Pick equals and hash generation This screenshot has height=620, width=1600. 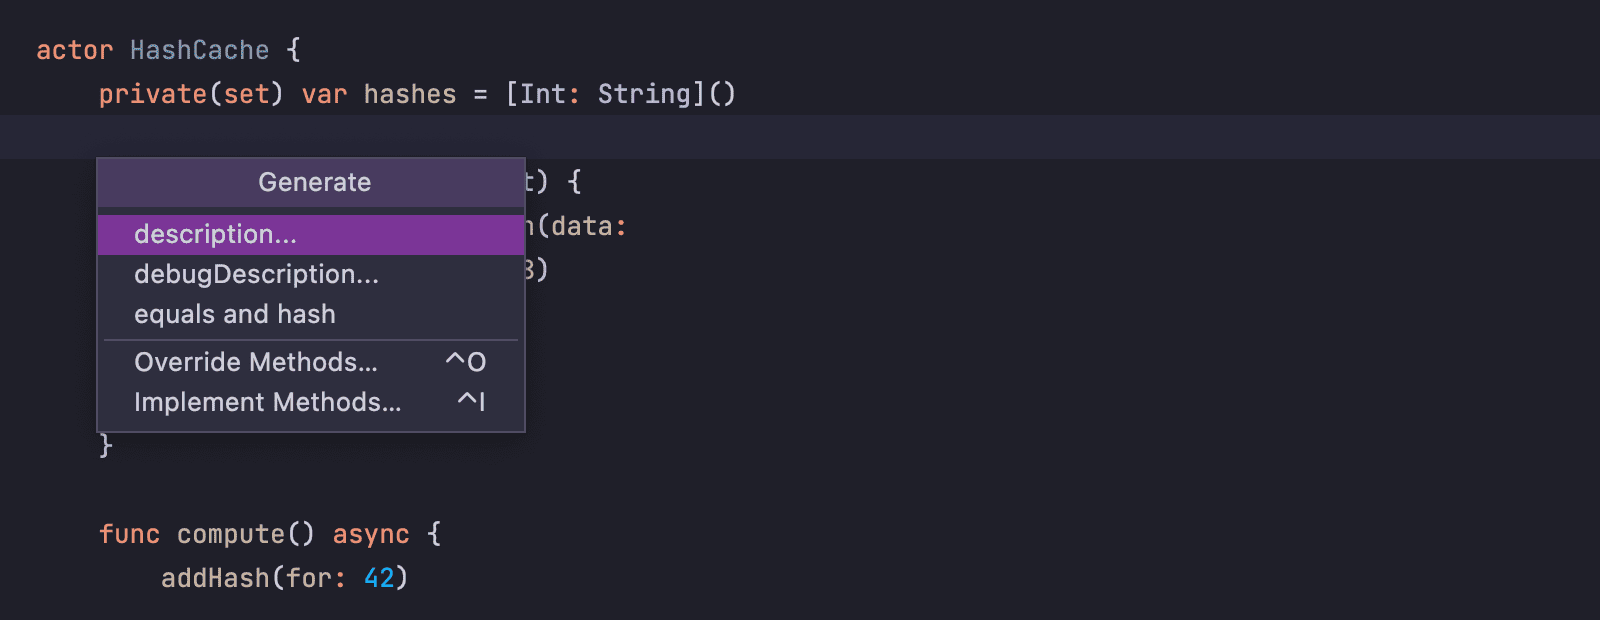tap(234, 314)
